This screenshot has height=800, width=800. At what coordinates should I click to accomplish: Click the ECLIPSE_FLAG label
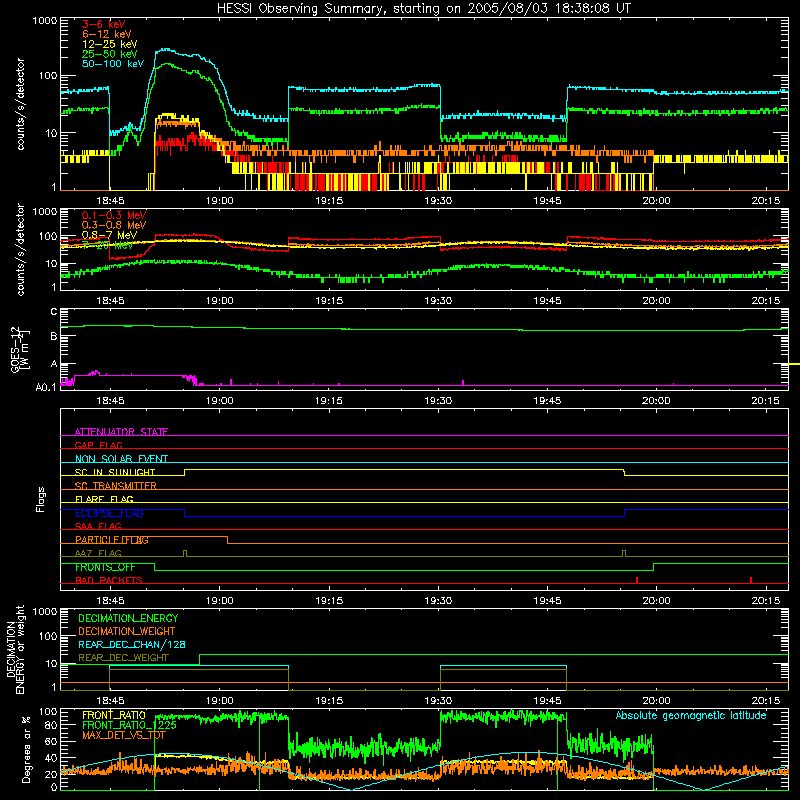pos(109,513)
